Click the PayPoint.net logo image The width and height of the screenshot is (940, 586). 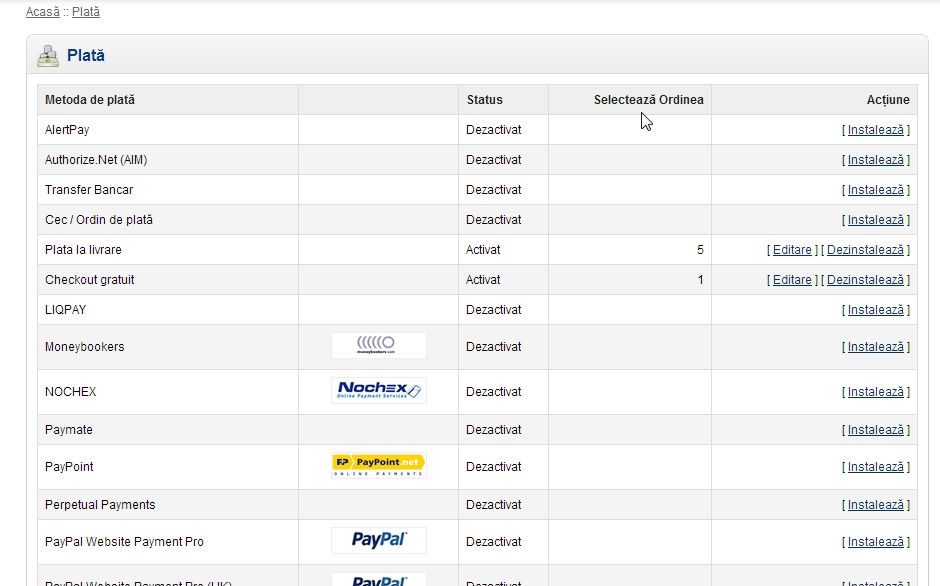[x=378, y=466]
